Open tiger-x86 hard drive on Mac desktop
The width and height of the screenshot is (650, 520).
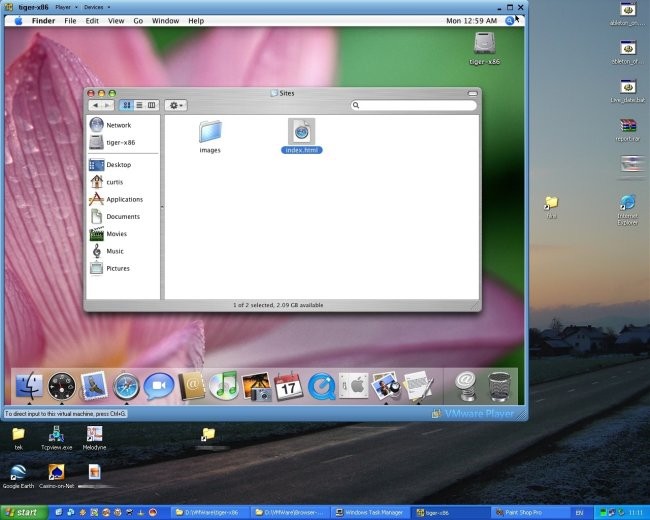tap(485, 49)
